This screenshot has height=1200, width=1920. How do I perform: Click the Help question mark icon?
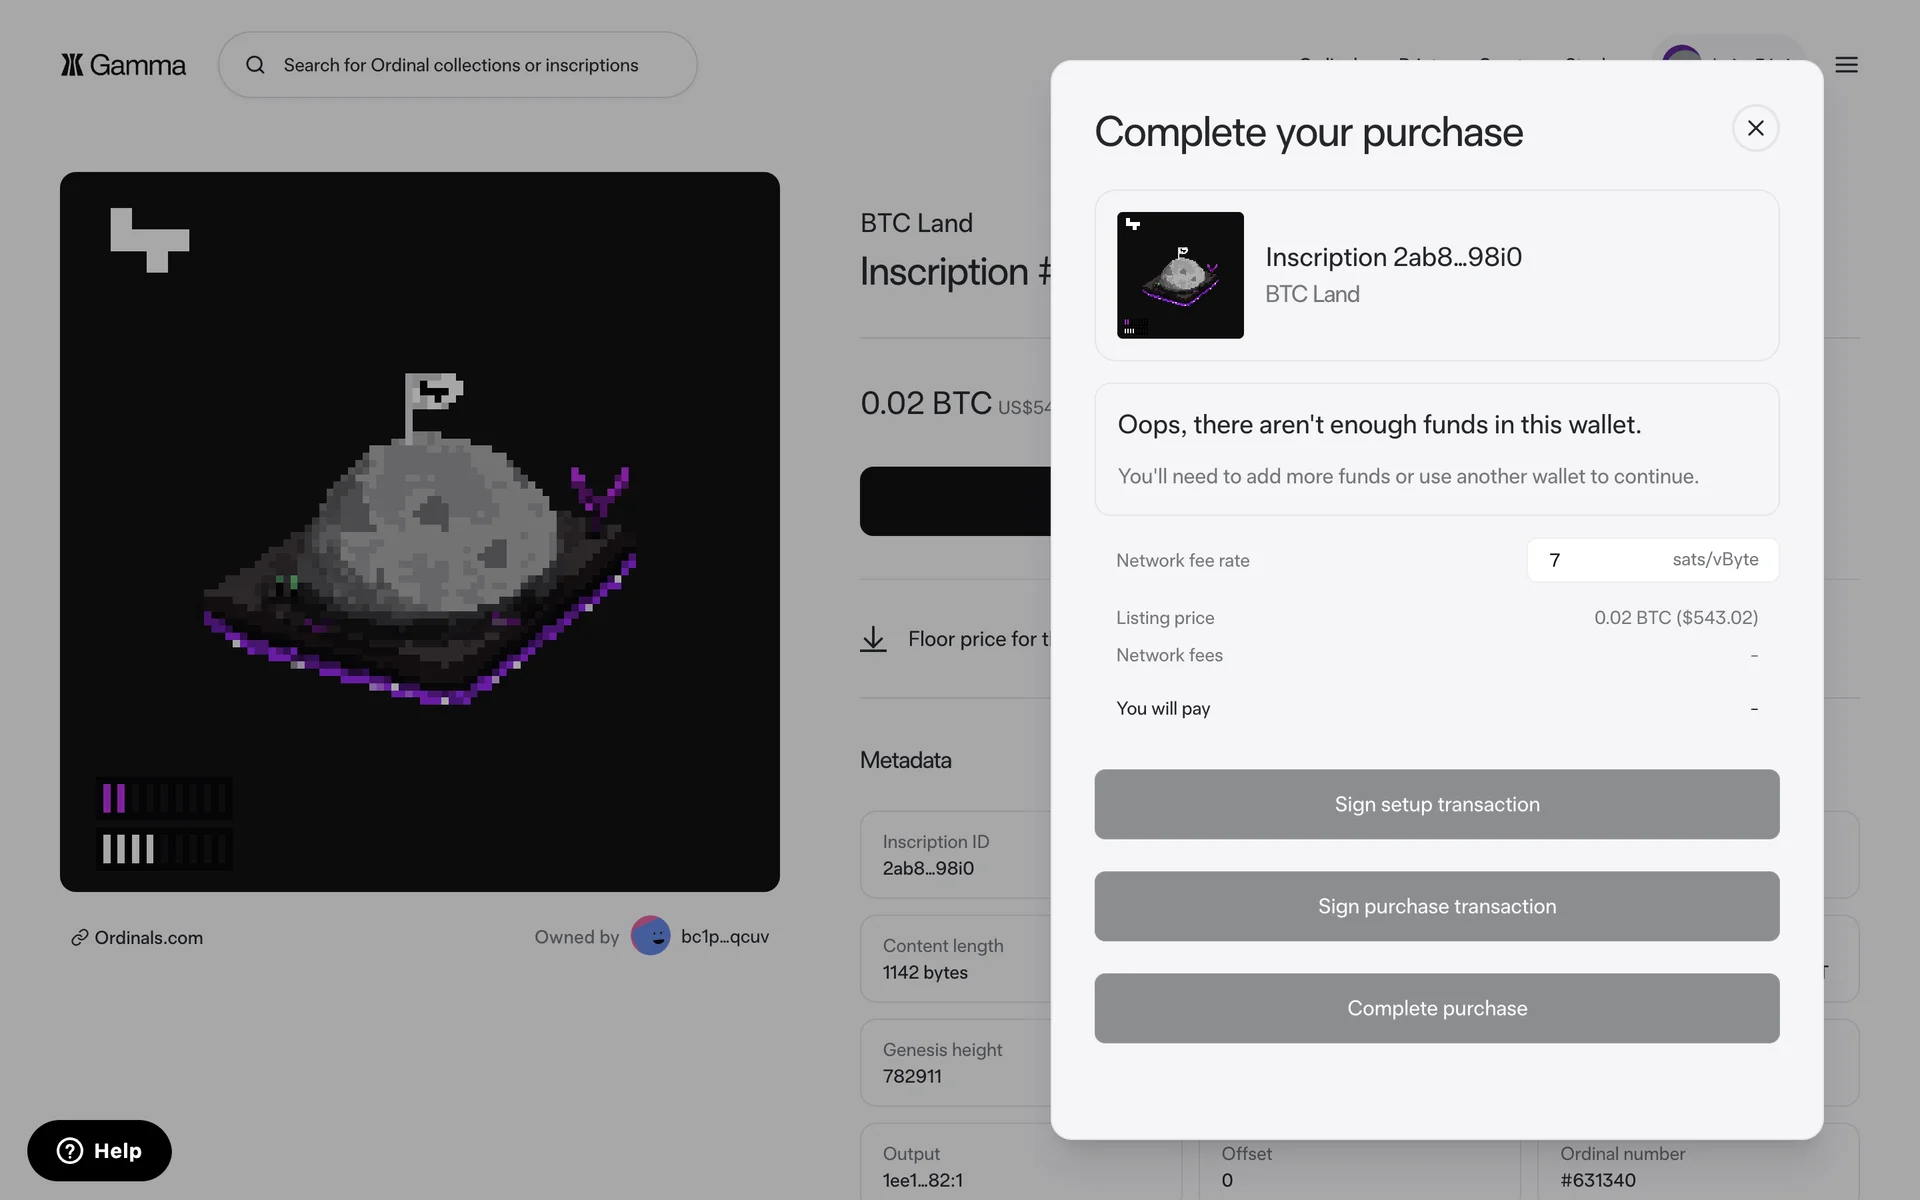point(70,1151)
